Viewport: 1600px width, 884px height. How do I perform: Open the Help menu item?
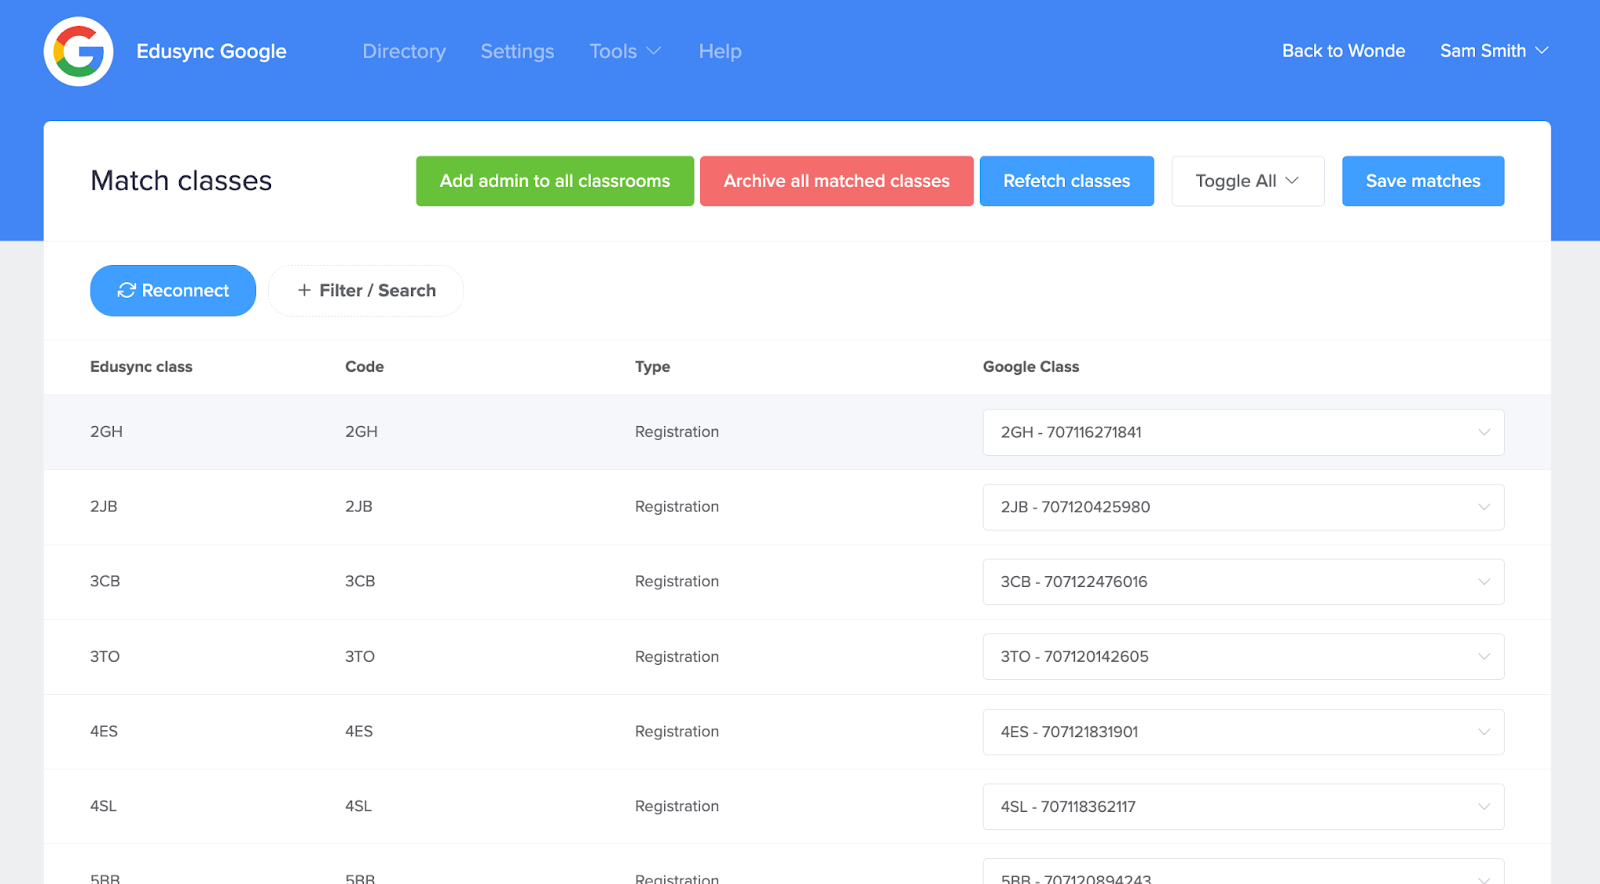pyautogui.click(x=720, y=51)
